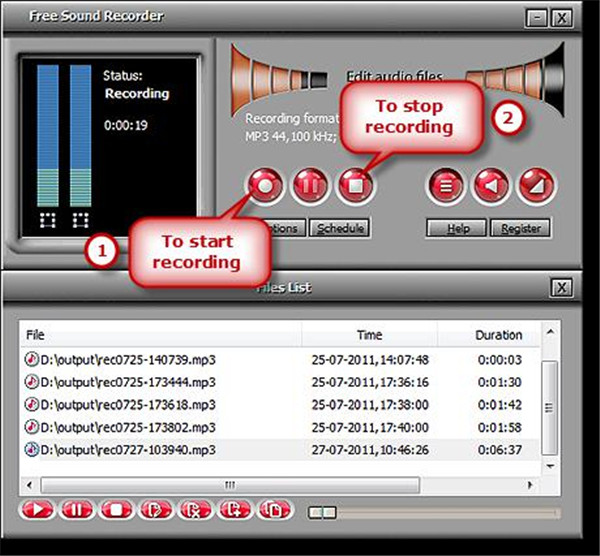Viewport: 600px width, 556px height.
Task: Click the duration value 0:06:37
Action: click(x=500, y=450)
